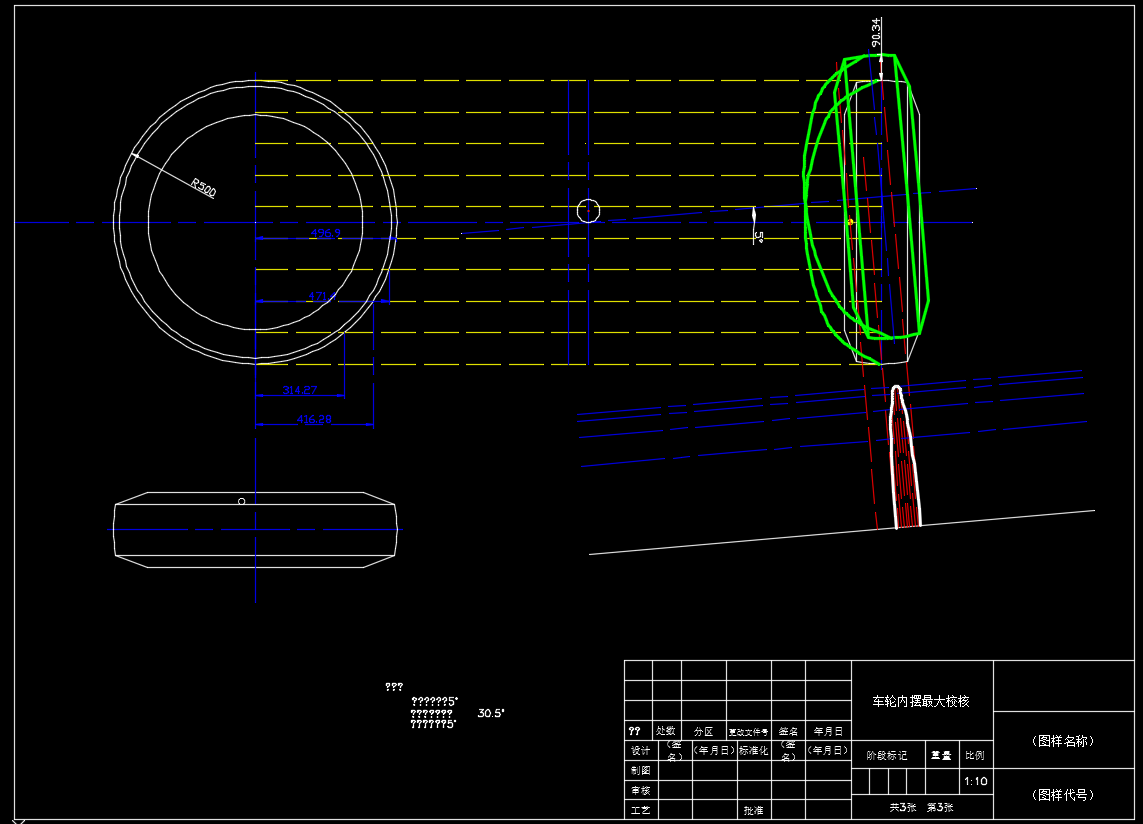Select the 496.9 dimension text

pos(325,233)
